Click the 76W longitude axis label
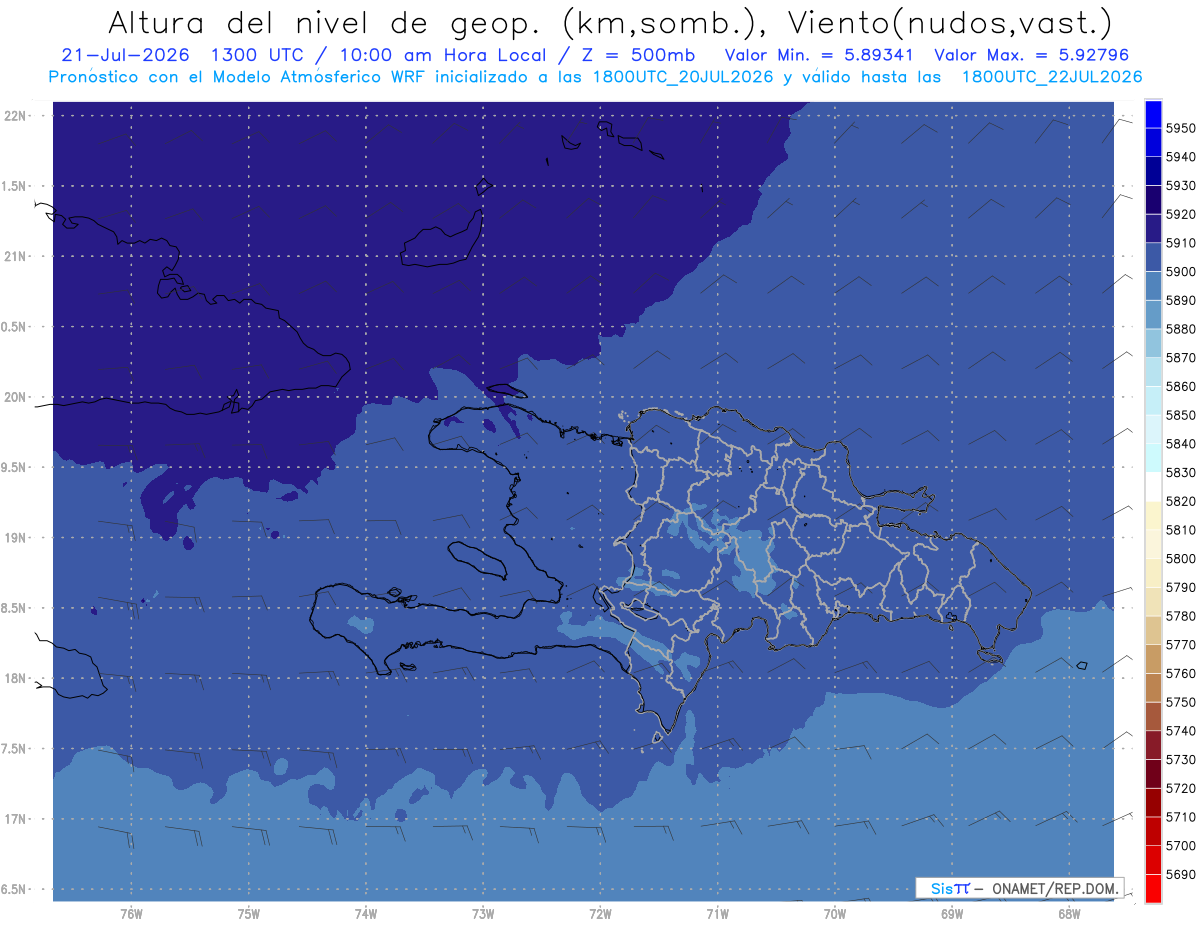This screenshot has height=927, width=1200. tap(131, 914)
